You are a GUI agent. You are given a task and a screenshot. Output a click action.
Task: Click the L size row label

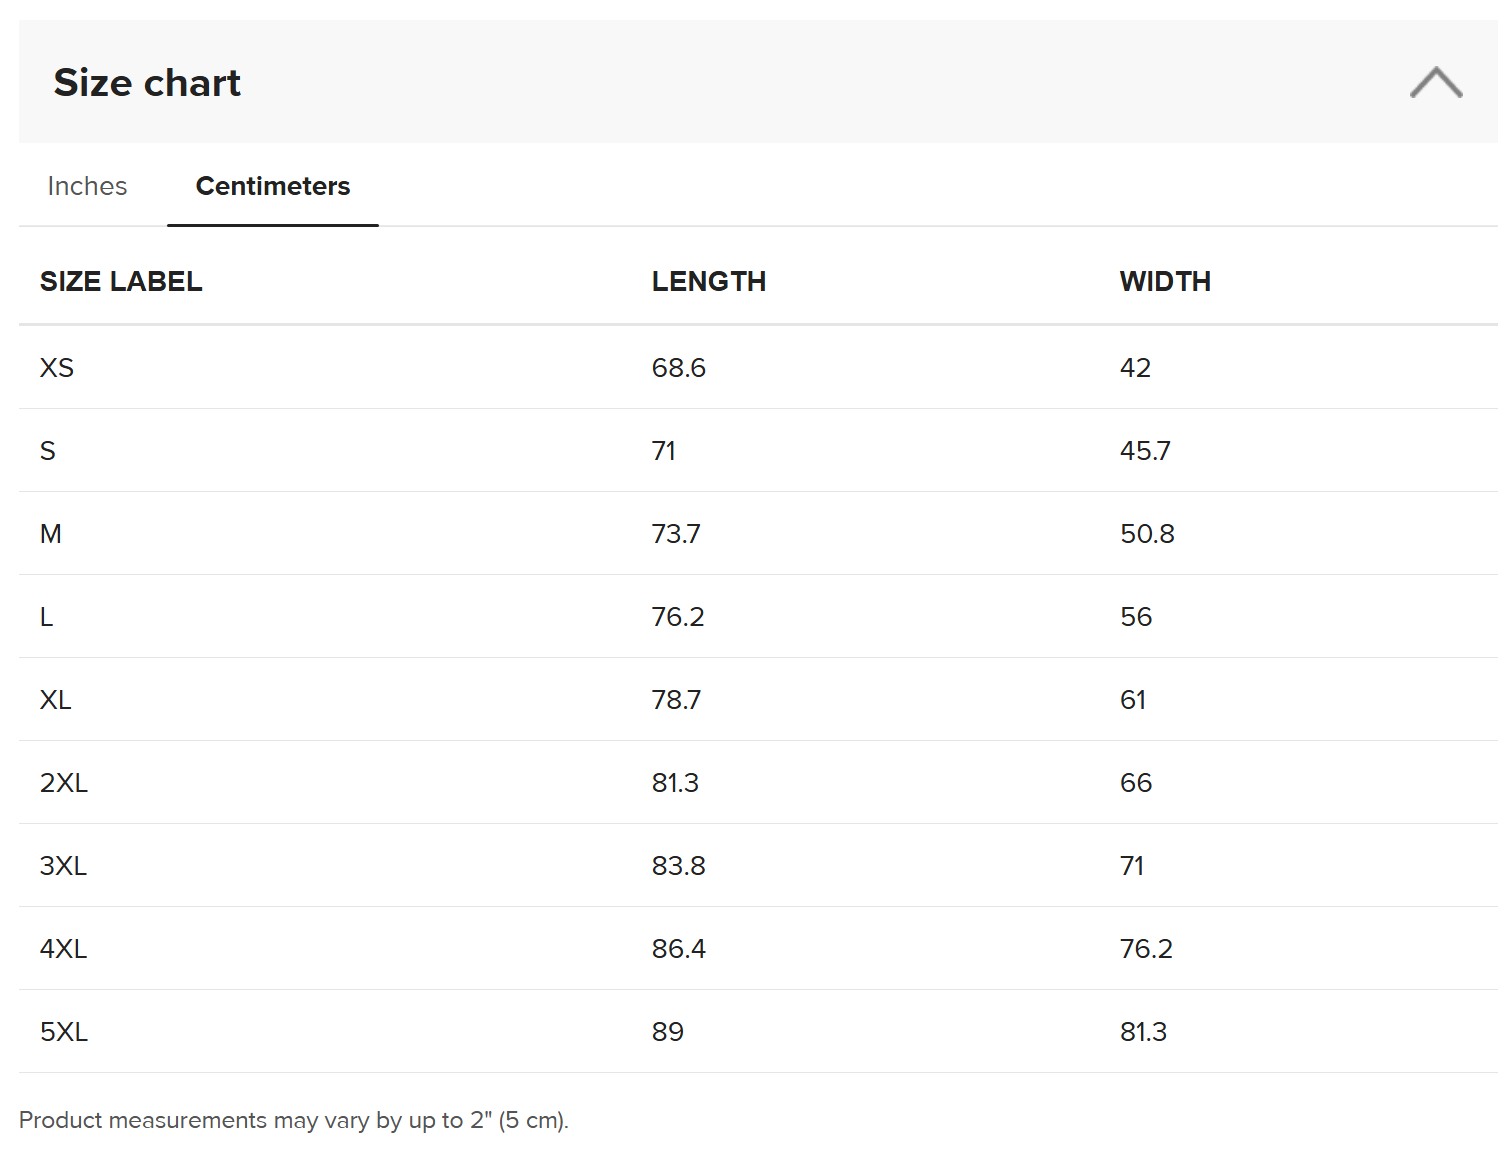click(47, 617)
